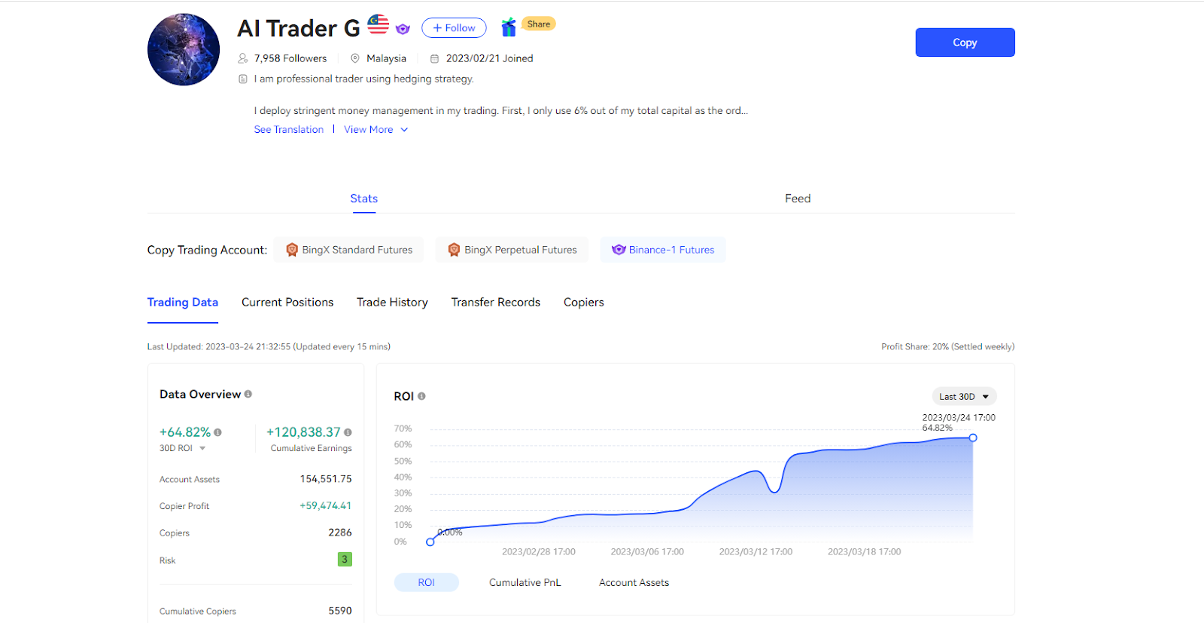Switch chart to Account Assets
The width and height of the screenshot is (1204, 624).
634,582
